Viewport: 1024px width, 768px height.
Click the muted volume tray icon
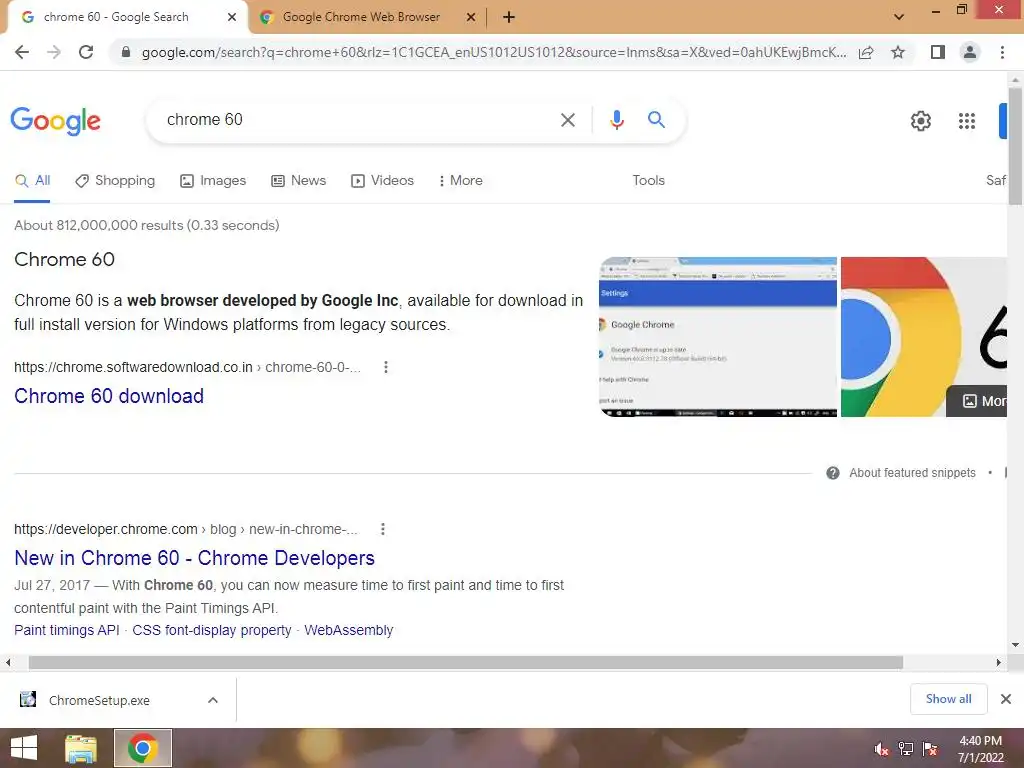pyautogui.click(x=882, y=748)
